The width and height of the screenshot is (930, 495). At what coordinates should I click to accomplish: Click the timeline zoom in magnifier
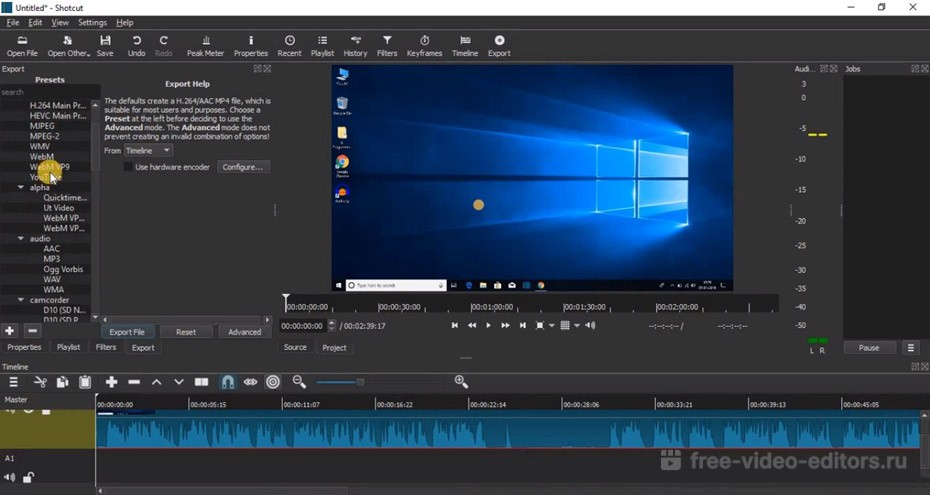click(461, 382)
